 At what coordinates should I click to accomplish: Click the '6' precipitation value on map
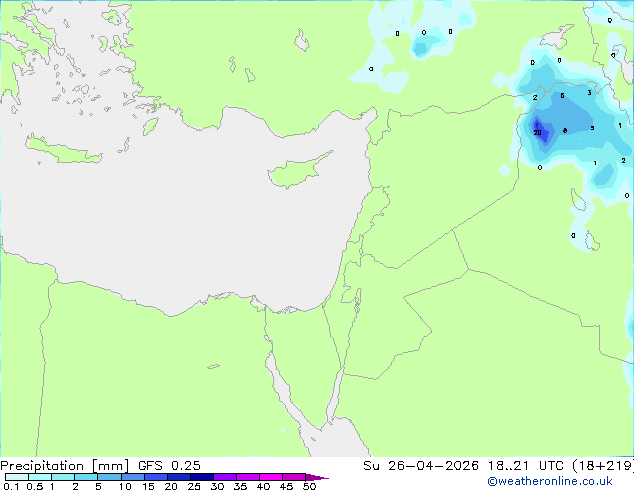[x=562, y=96]
